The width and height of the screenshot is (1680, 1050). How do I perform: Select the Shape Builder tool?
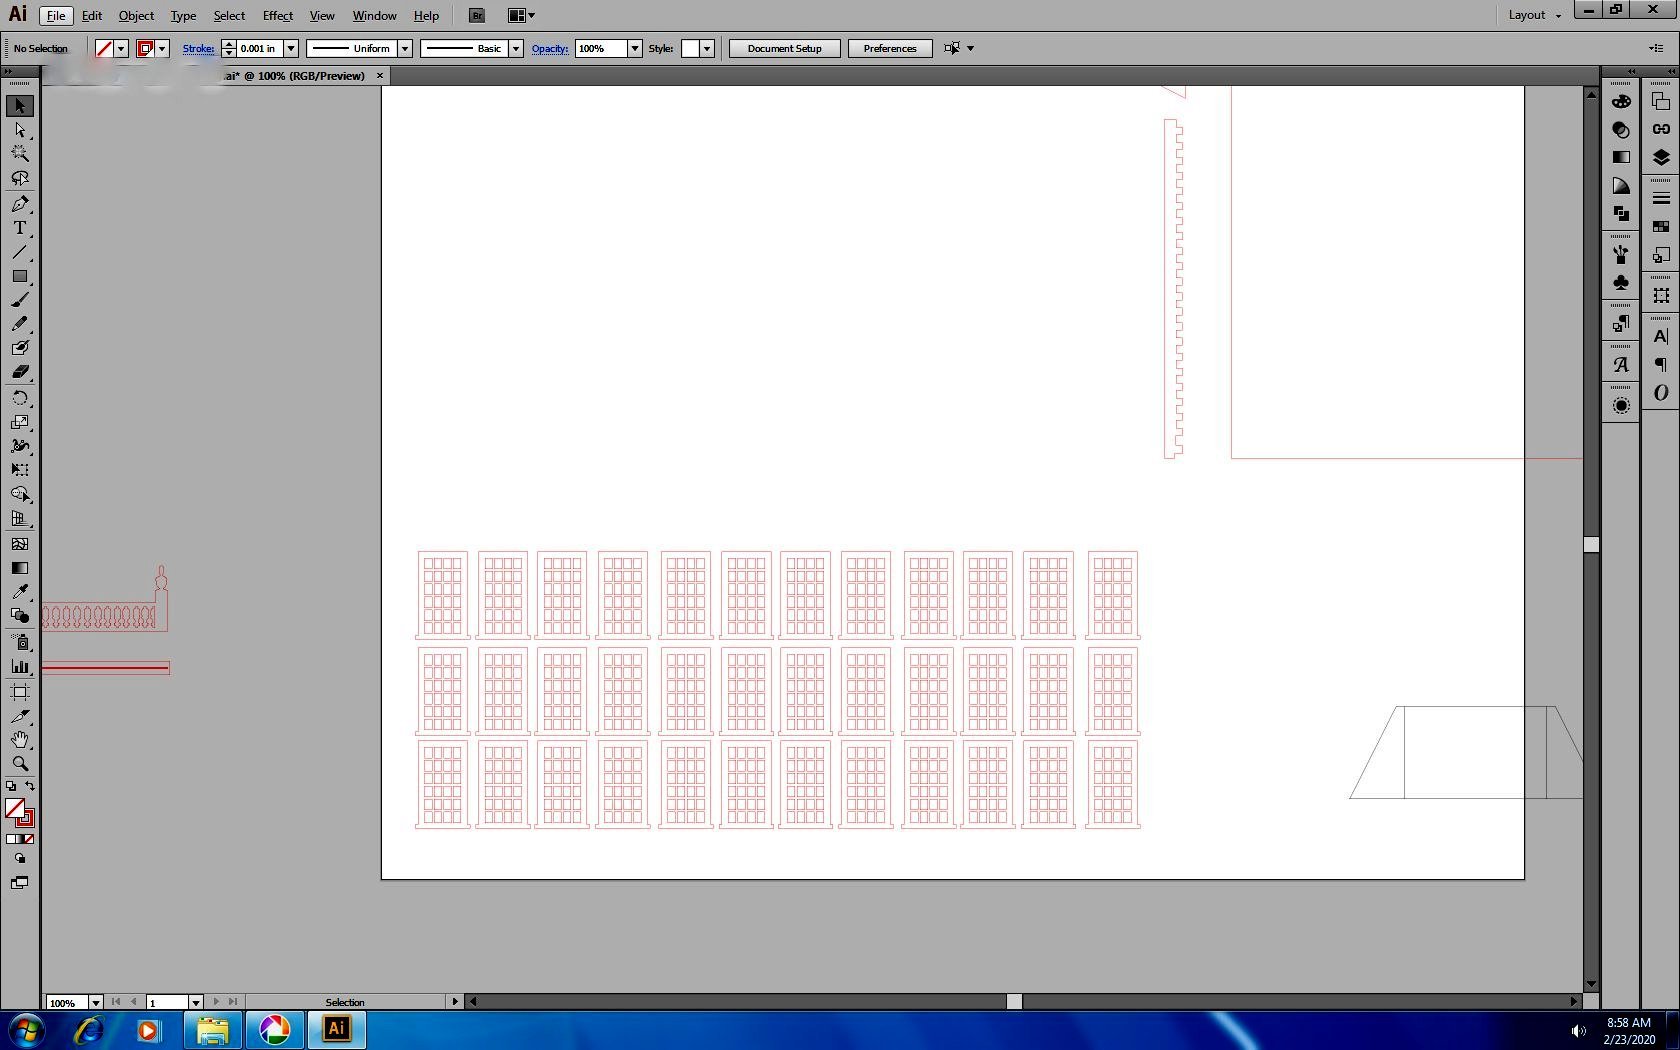[20, 495]
